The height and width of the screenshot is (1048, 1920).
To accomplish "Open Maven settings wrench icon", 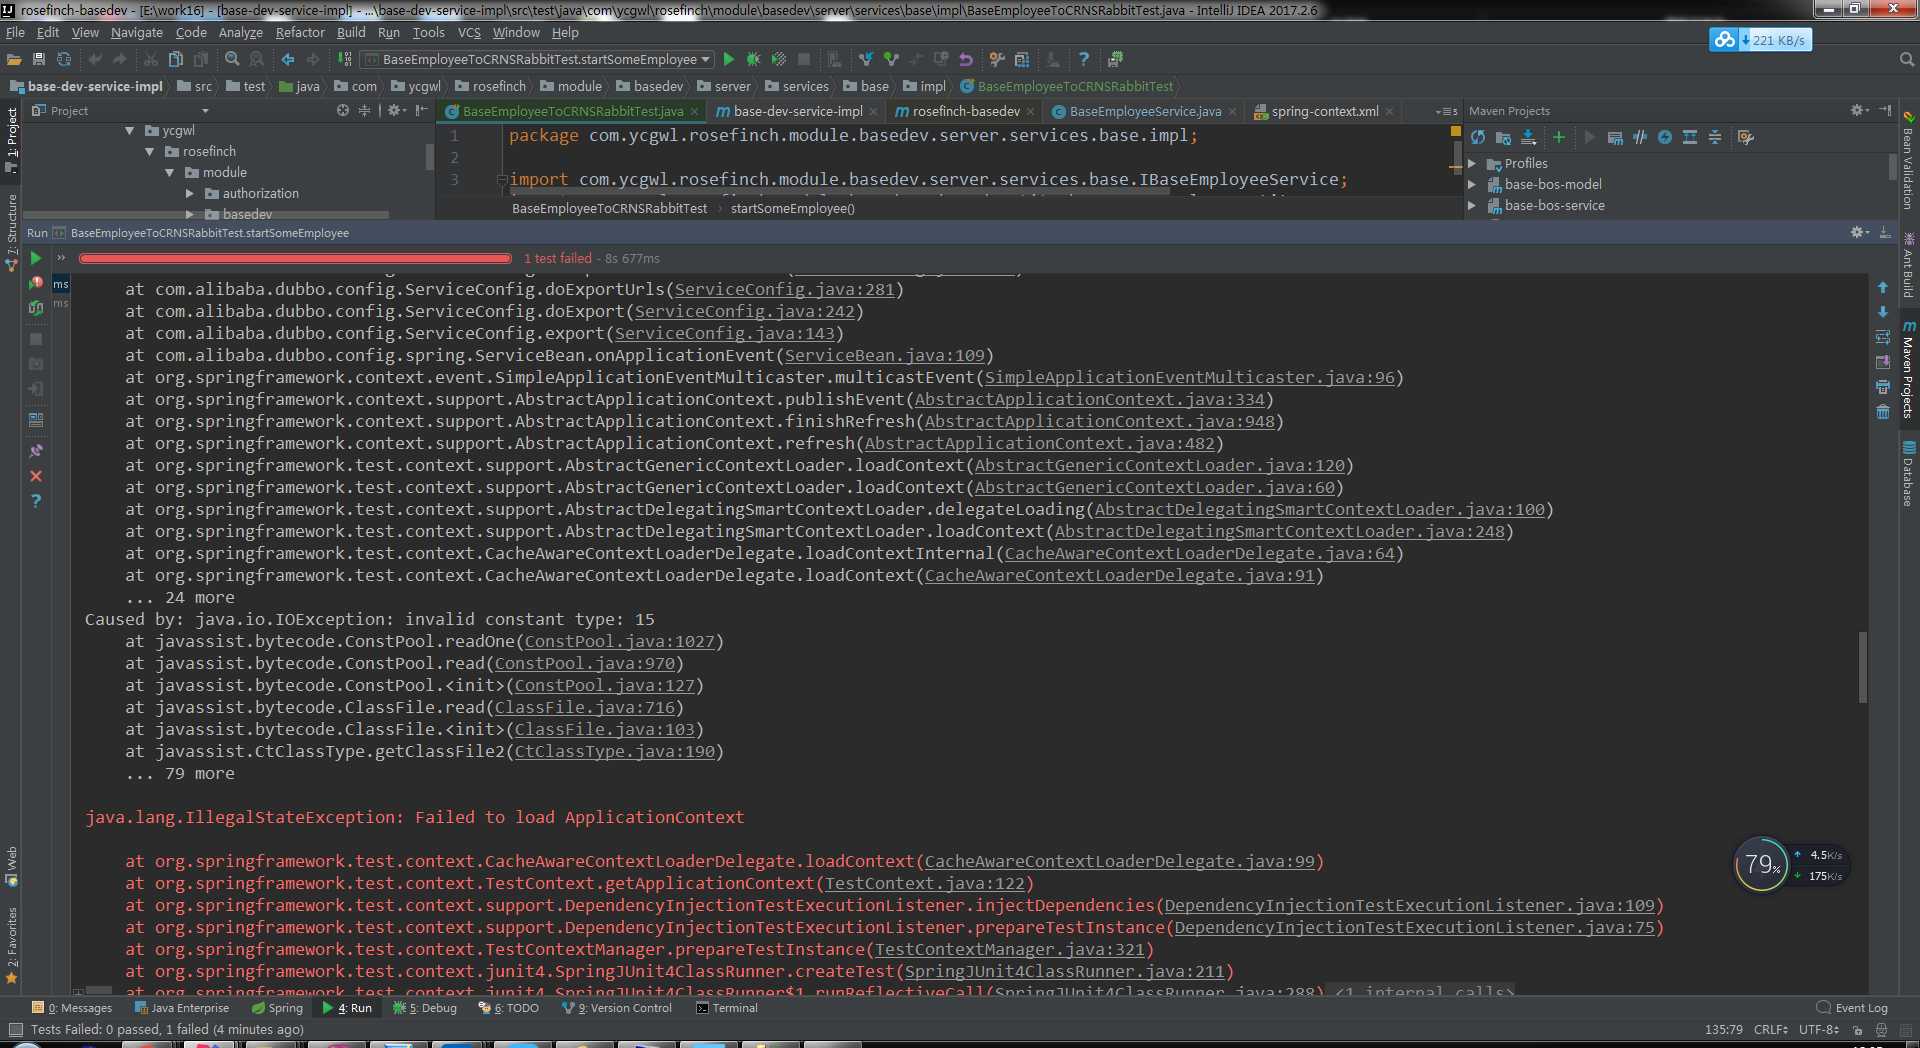I will [x=1746, y=137].
